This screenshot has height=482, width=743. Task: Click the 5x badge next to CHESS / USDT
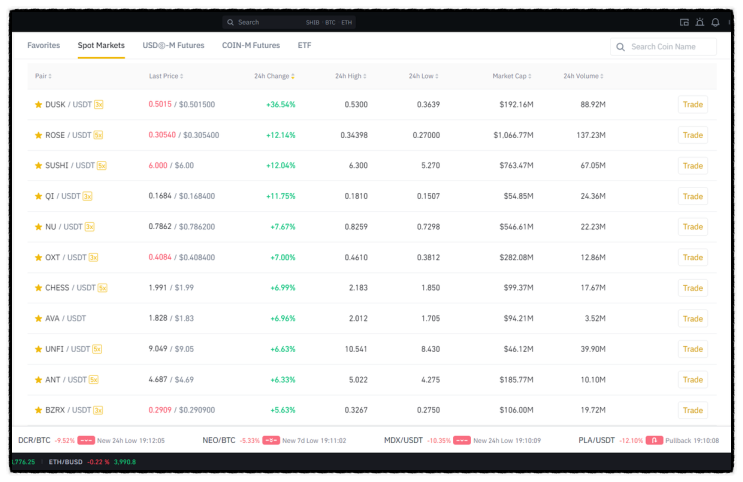coord(102,288)
